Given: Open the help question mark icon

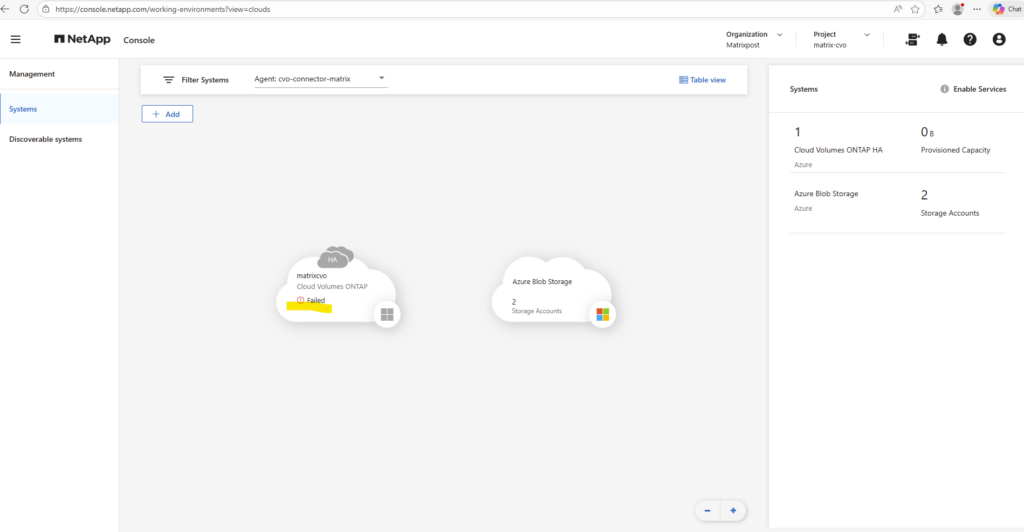Looking at the screenshot, I should coord(969,40).
